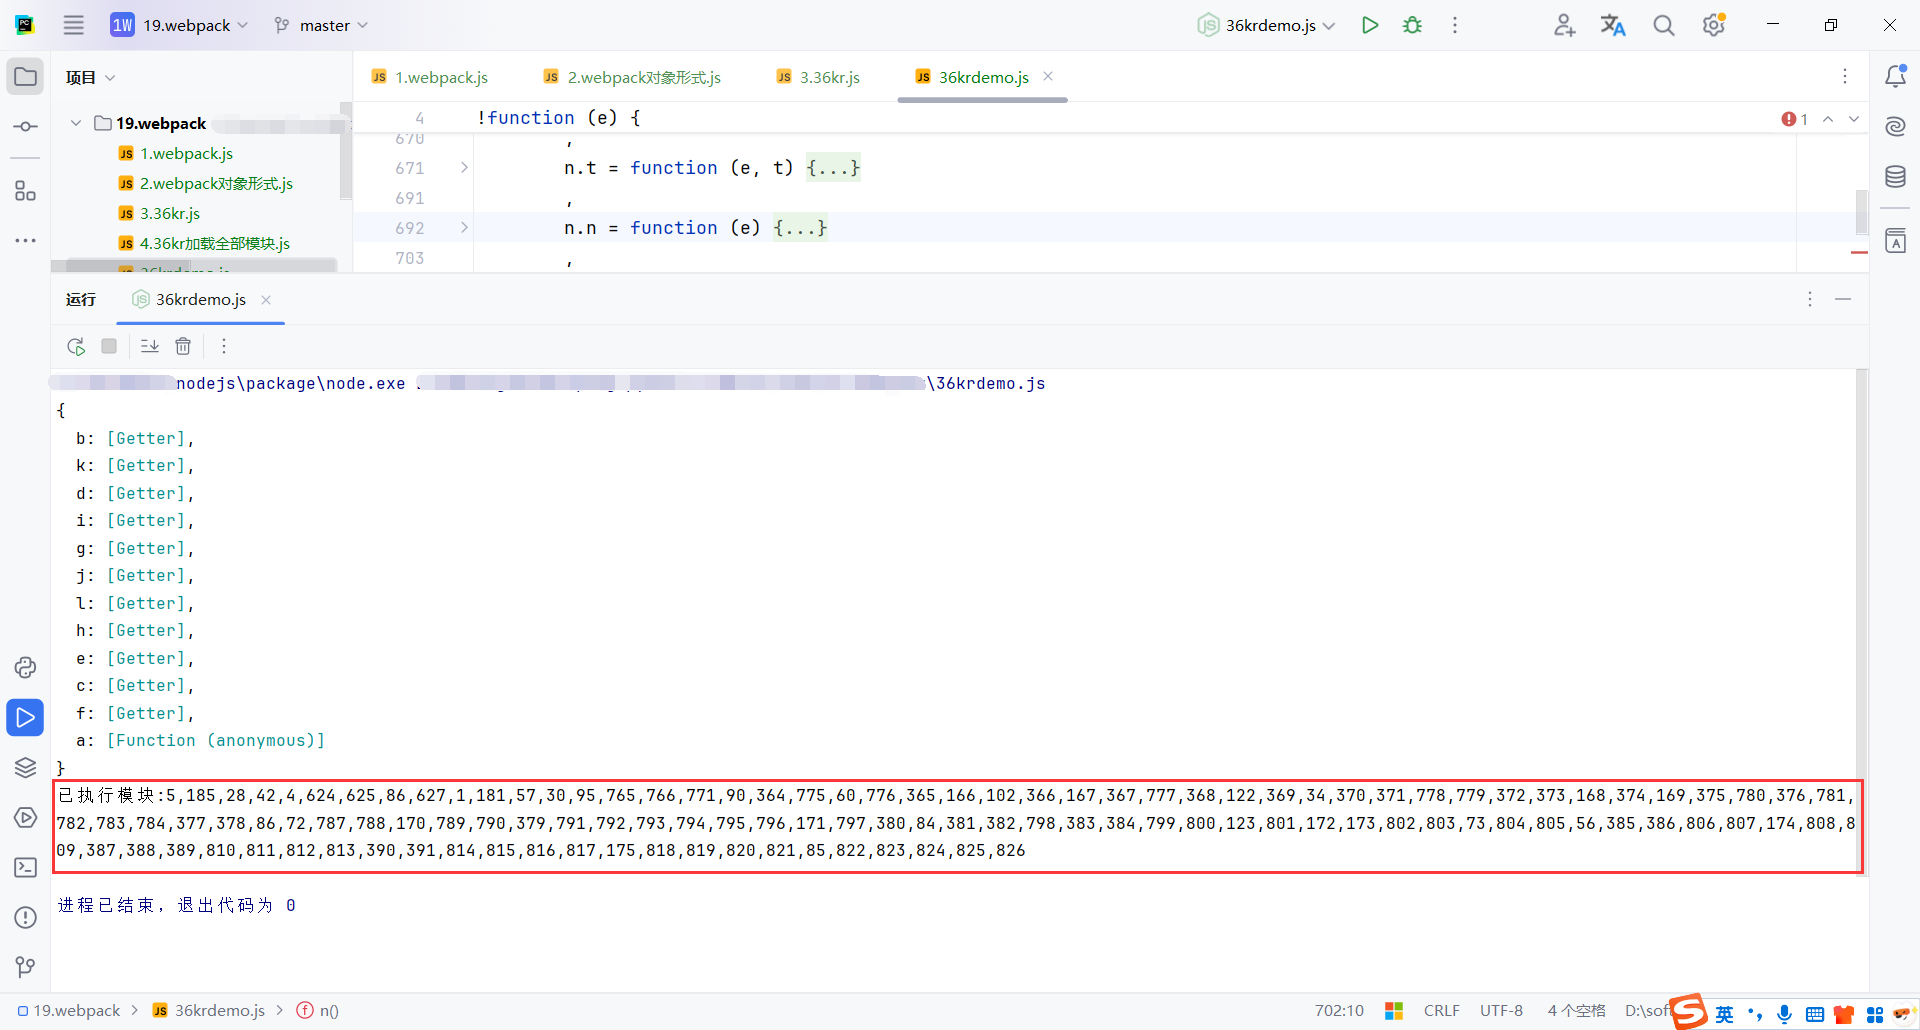Toggle soft-wrap in the console toolbar

[x=149, y=346]
